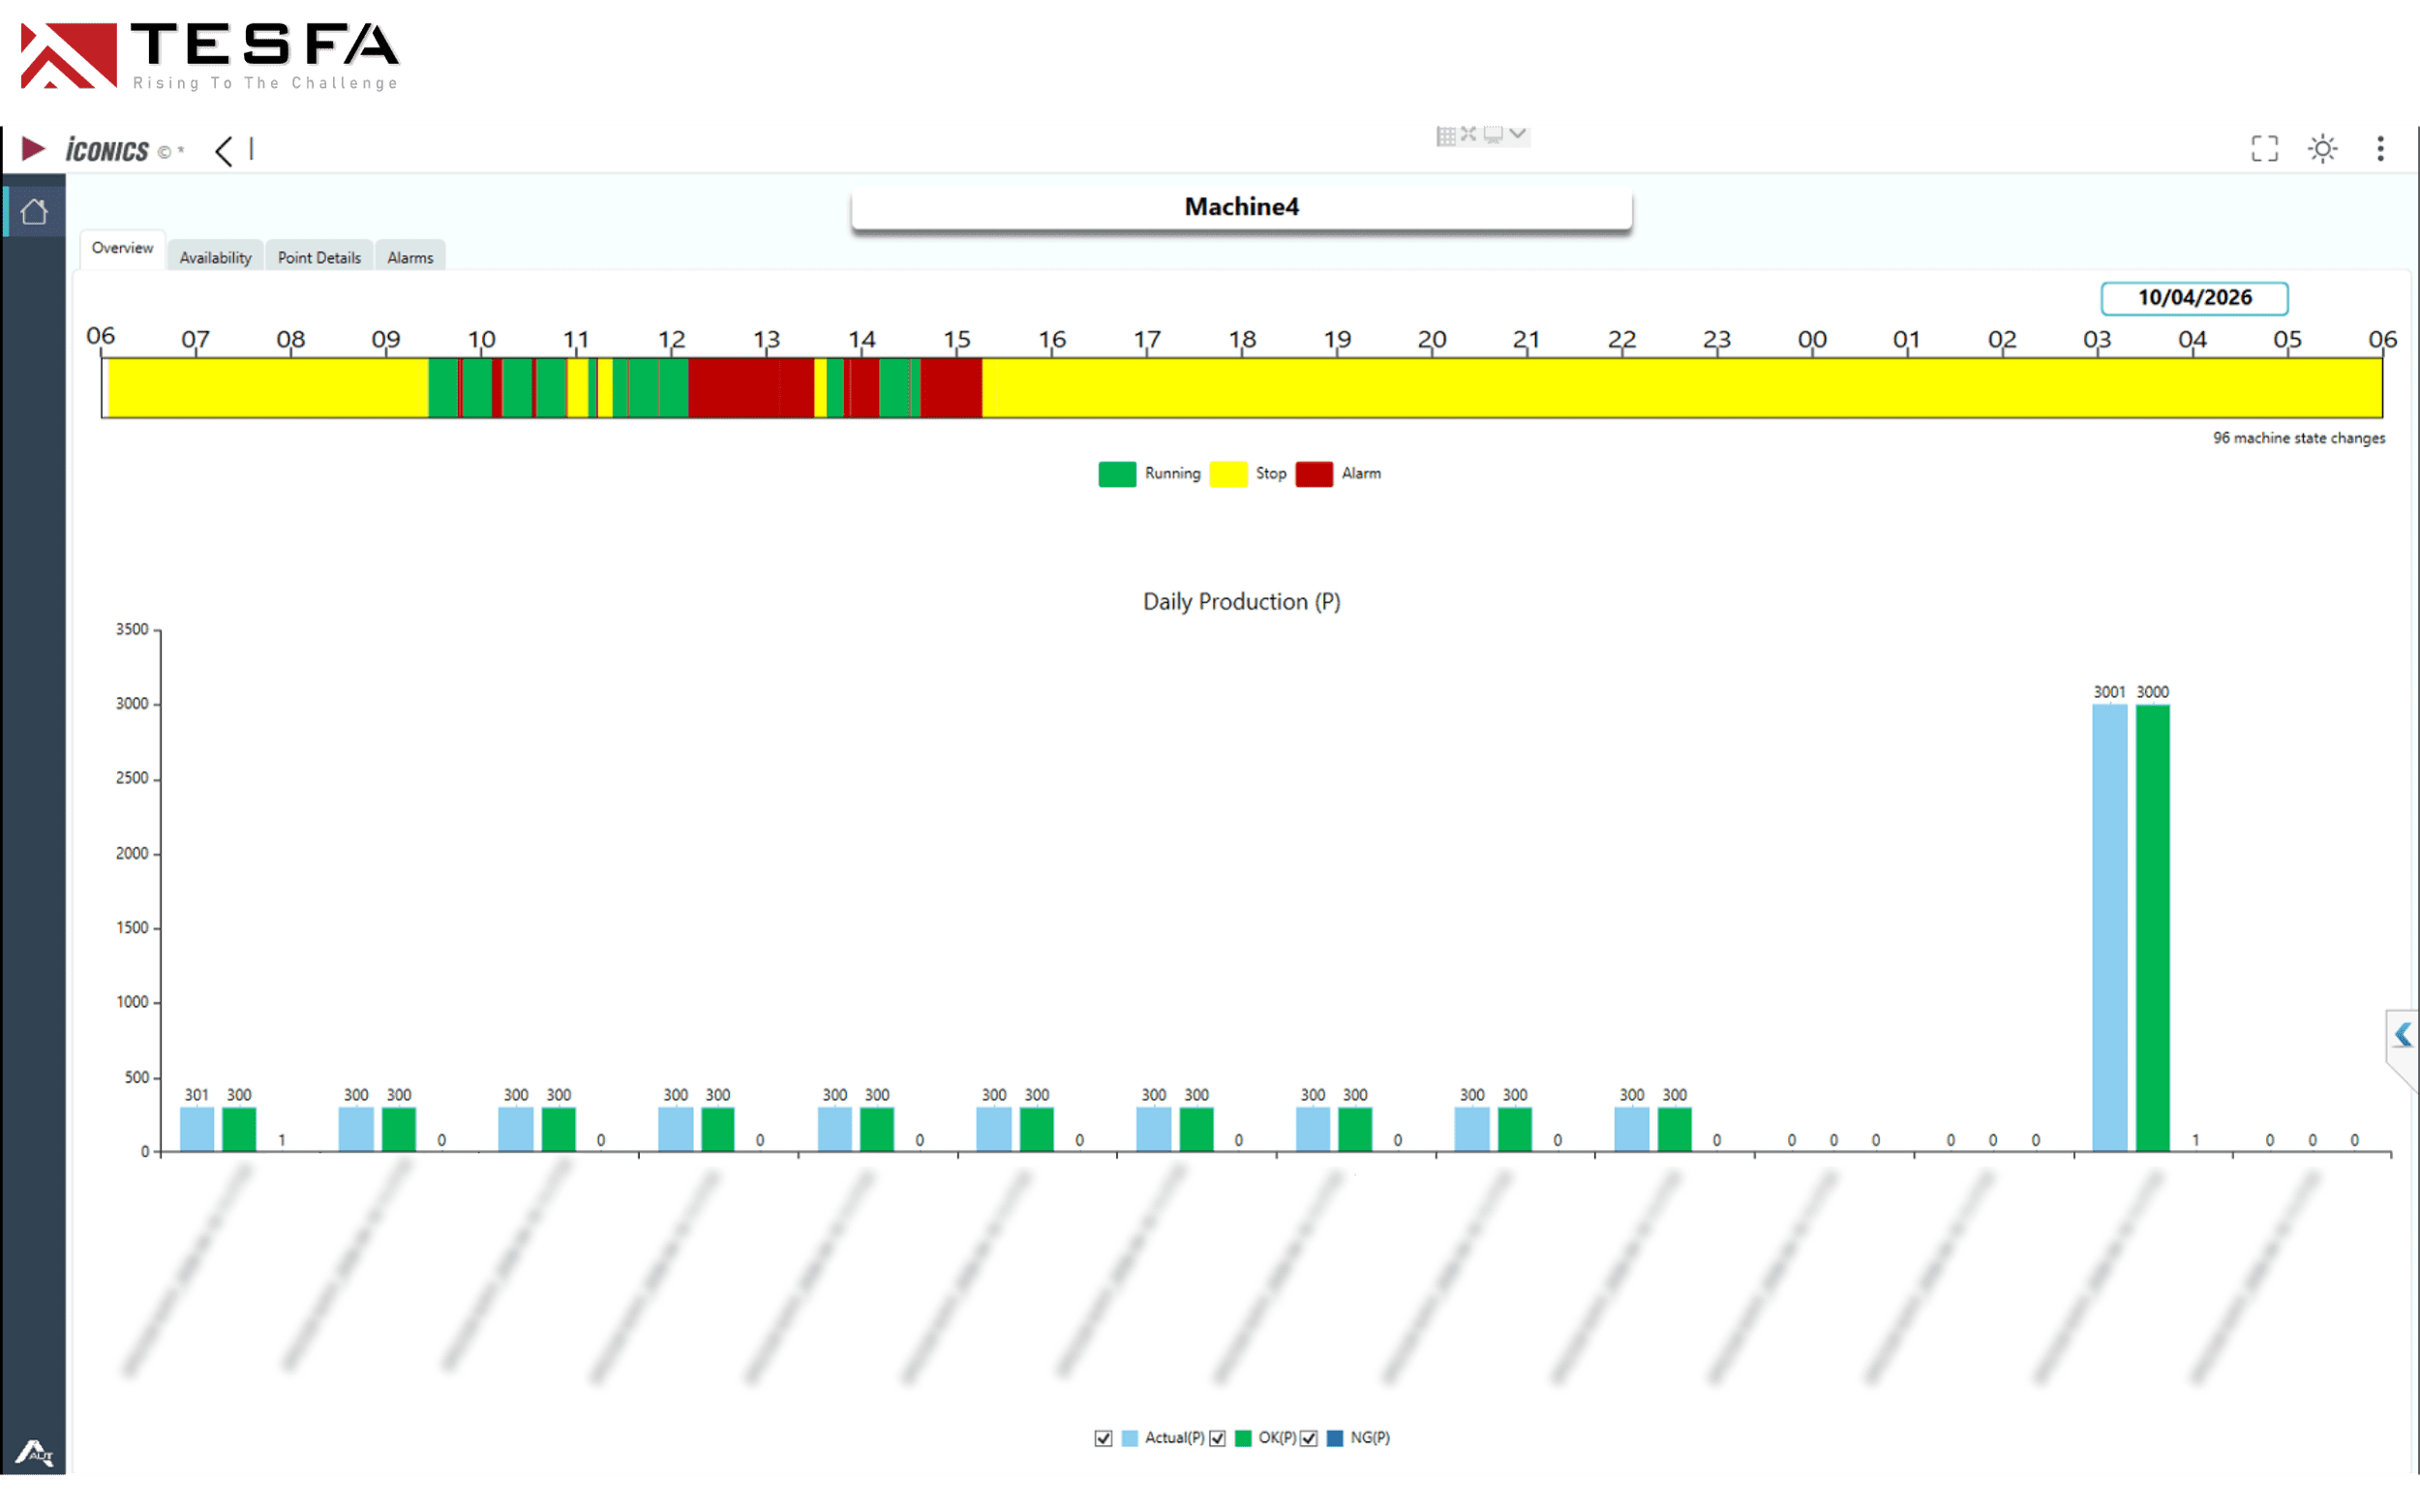The width and height of the screenshot is (2420, 1512).
Task: Uncheck the OK(P) series checkbox
Action: coord(1217,1438)
